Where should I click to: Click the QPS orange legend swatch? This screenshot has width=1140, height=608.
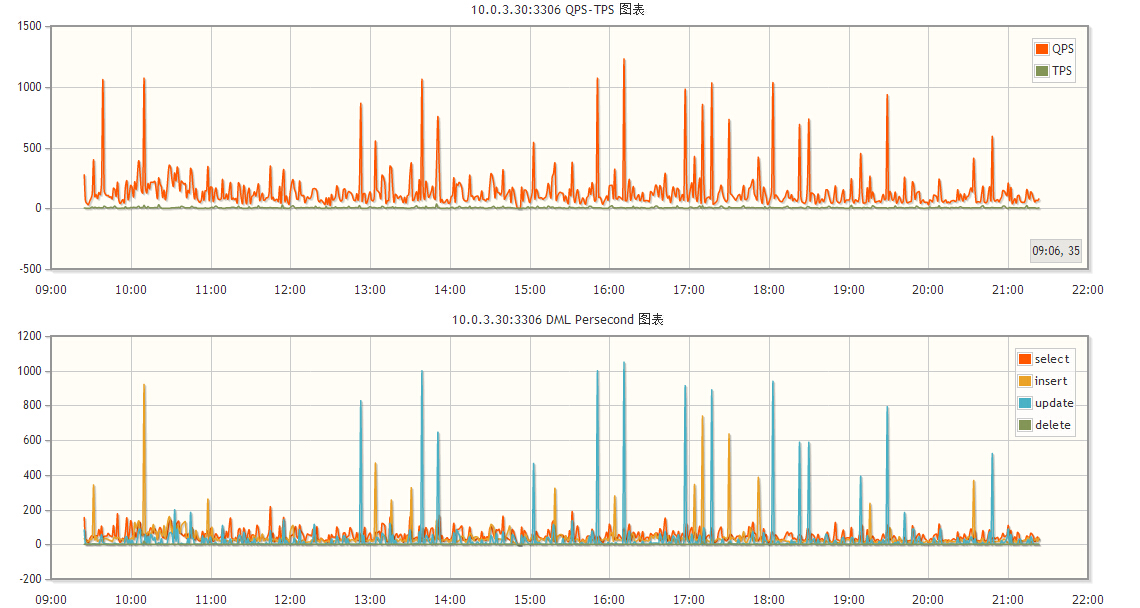(x=1042, y=49)
